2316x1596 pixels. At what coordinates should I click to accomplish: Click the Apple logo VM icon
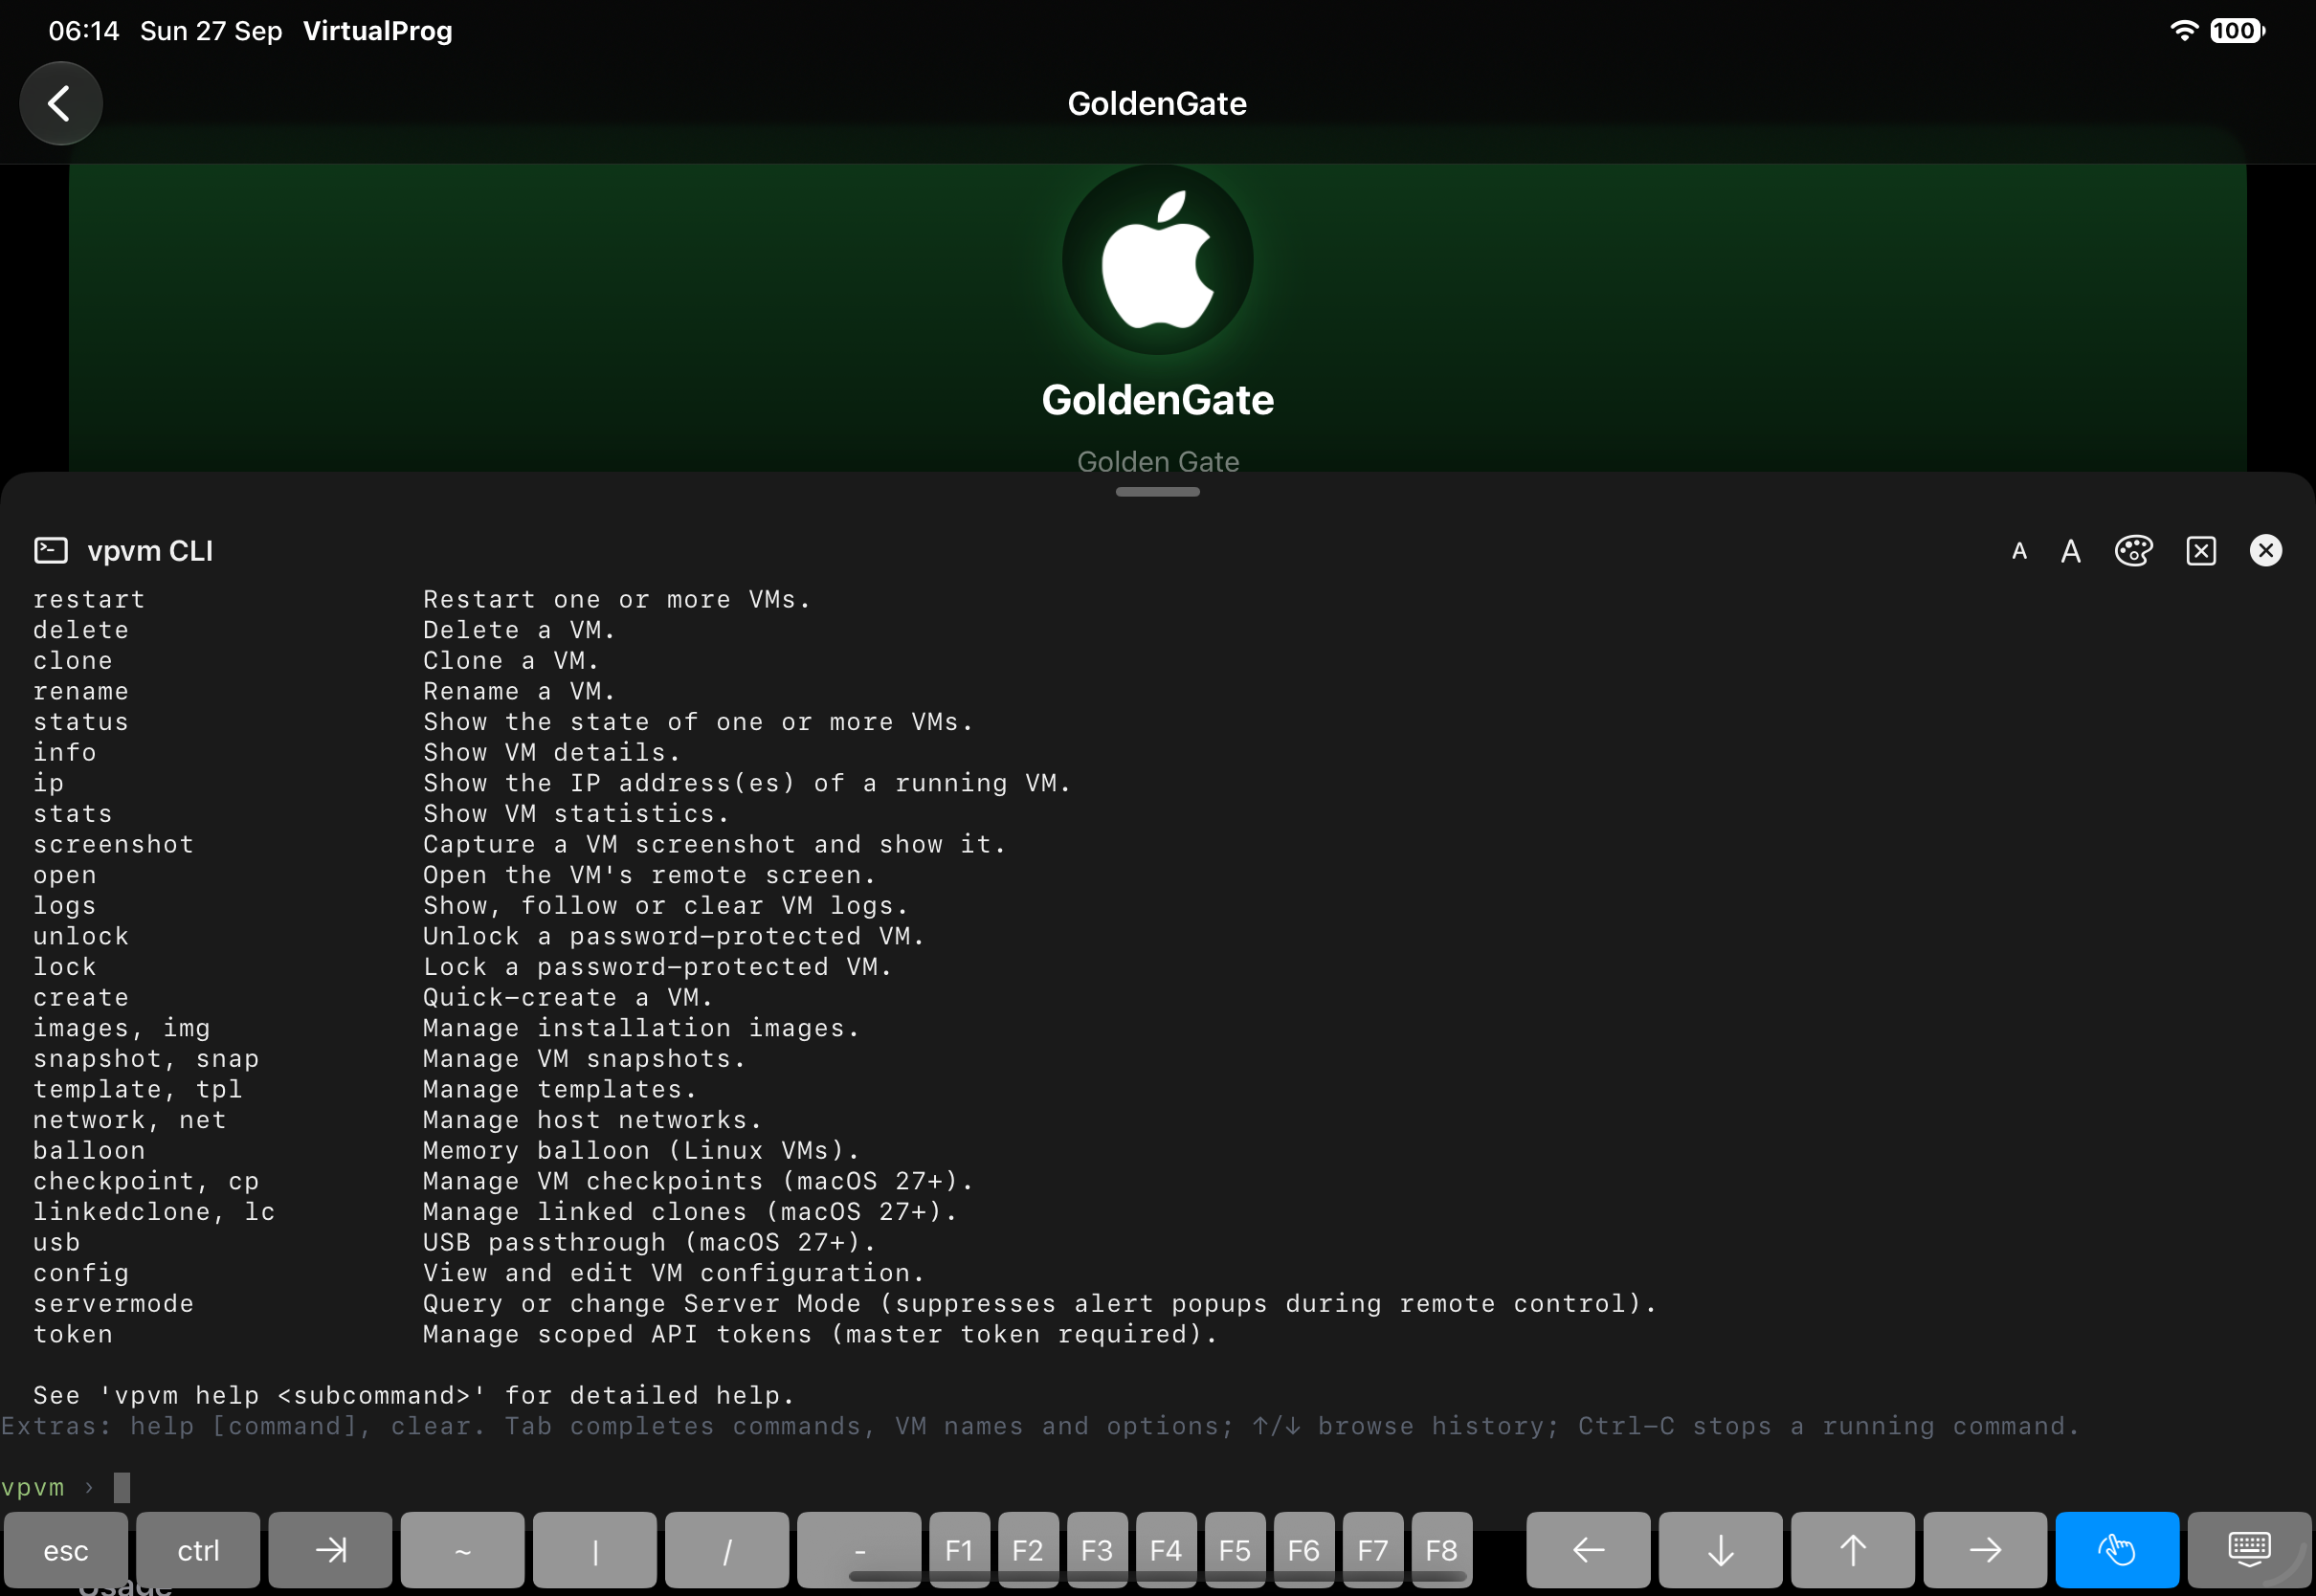1157,259
